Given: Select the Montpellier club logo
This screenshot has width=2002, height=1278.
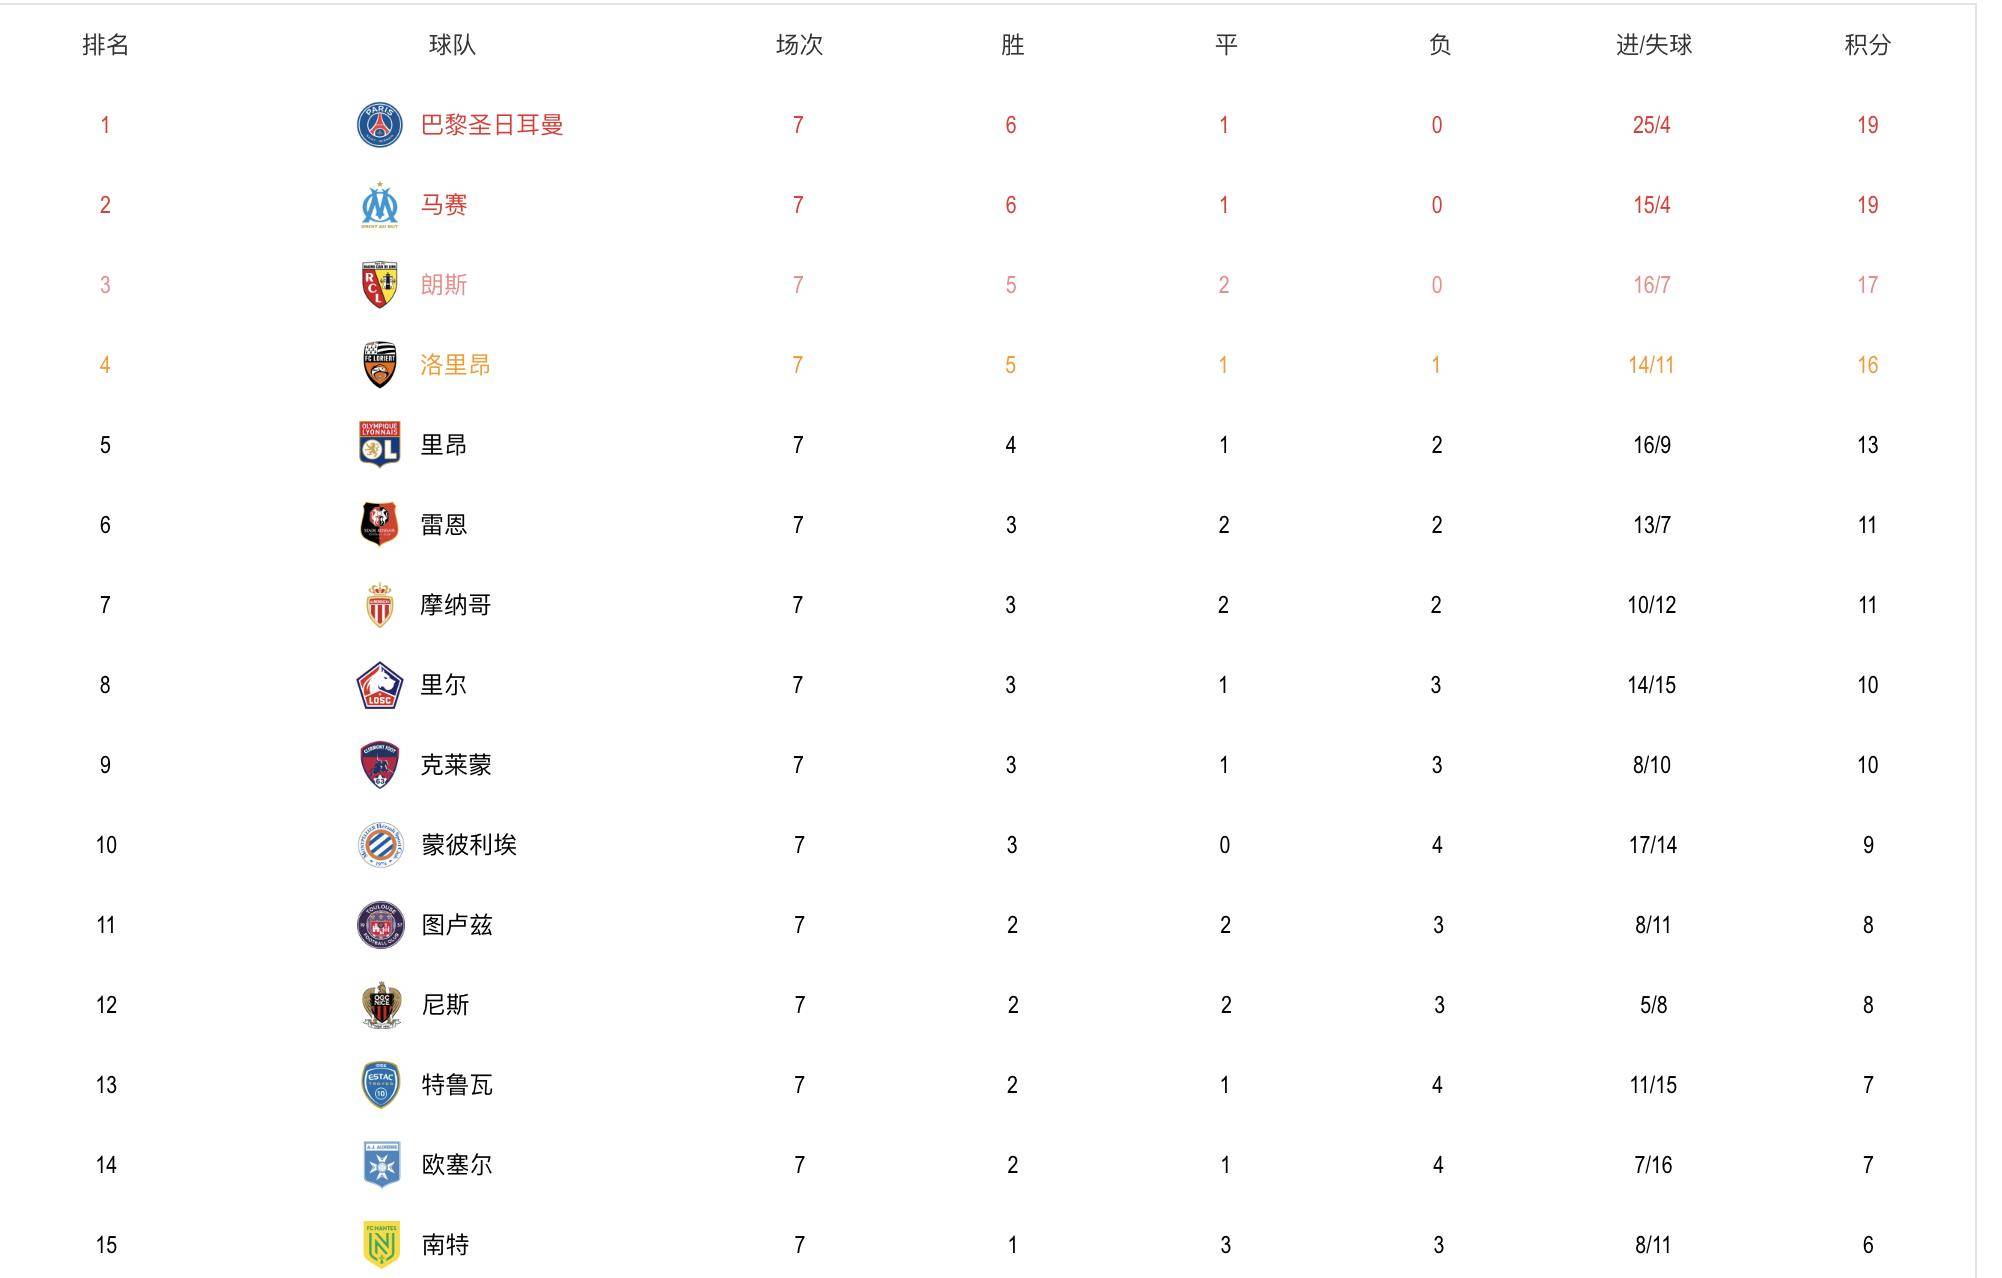Looking at the screenshot, I should point(380,845).
